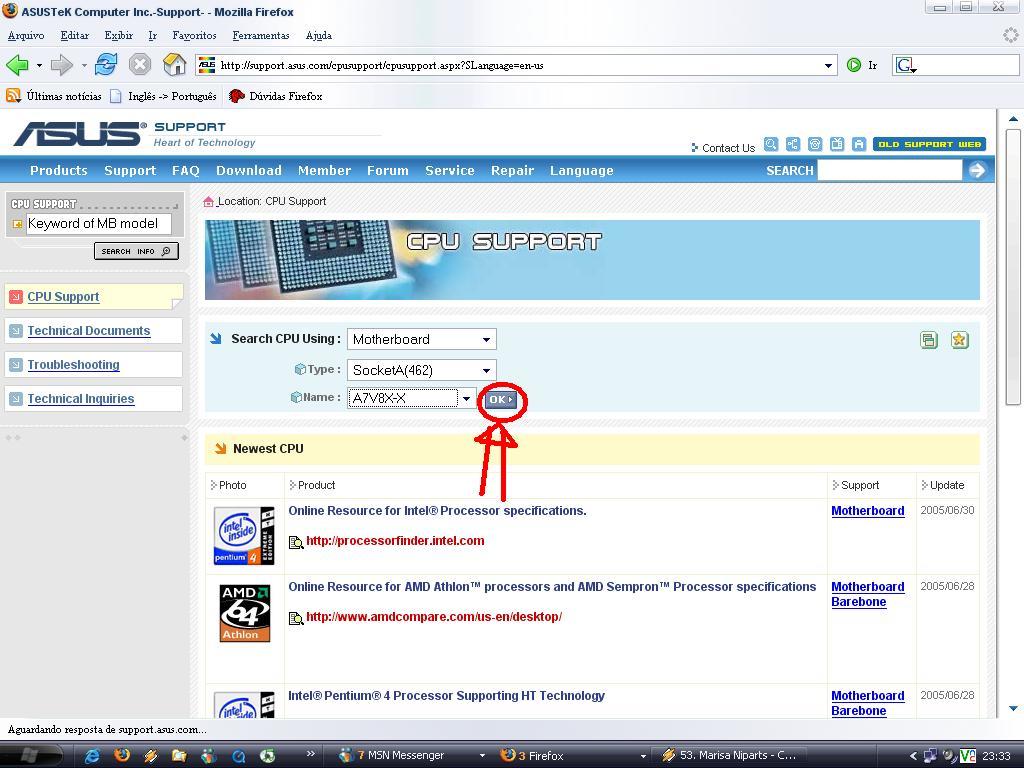Open Technical Inquiries sidebar link
The width and height of the screenshot is (1024, 768).
point(80,399)
